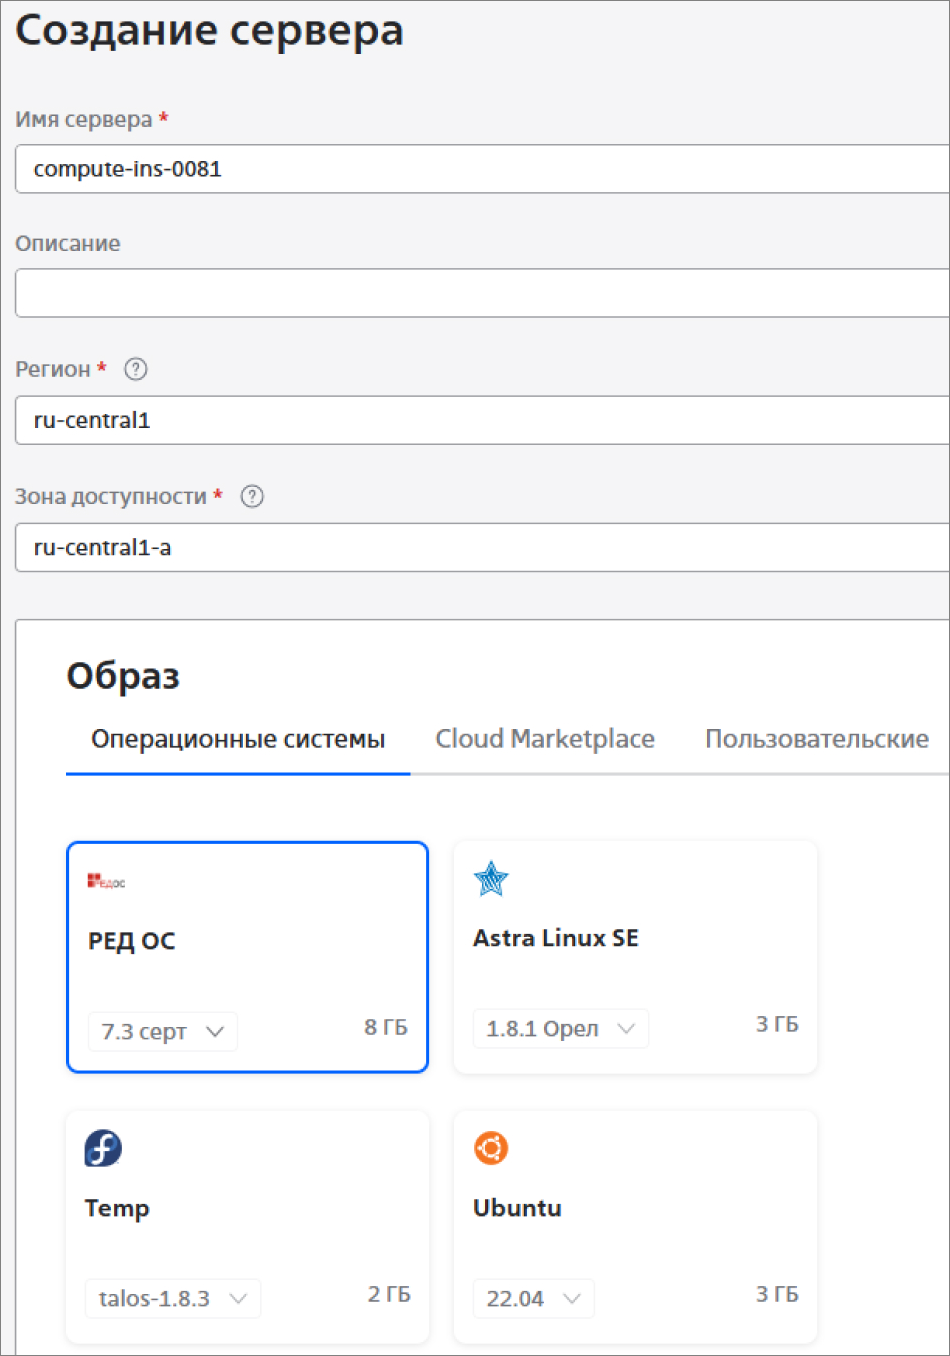Viewport: 950px width, 1356px height.
Task: Open the Ubuntu 22.04 version dropdown
Action: pos(533,1298)
